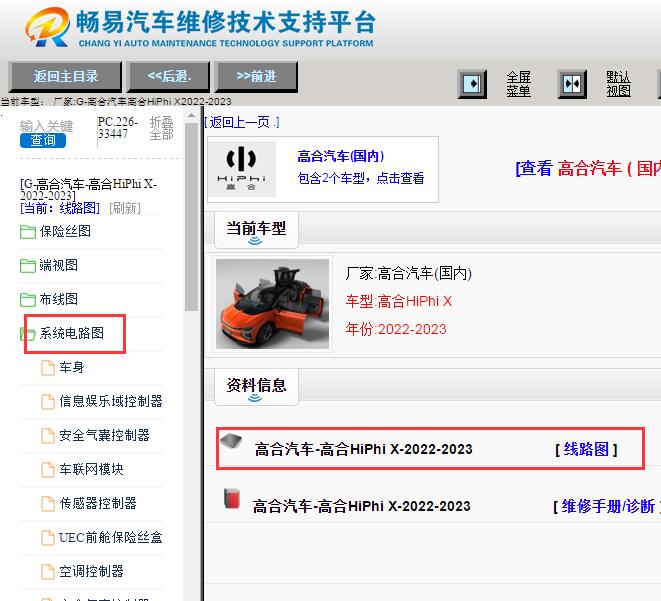This screenshot has width=661, height=601.
Task: Select 车联网模块 in the tree
Action: 91,470
